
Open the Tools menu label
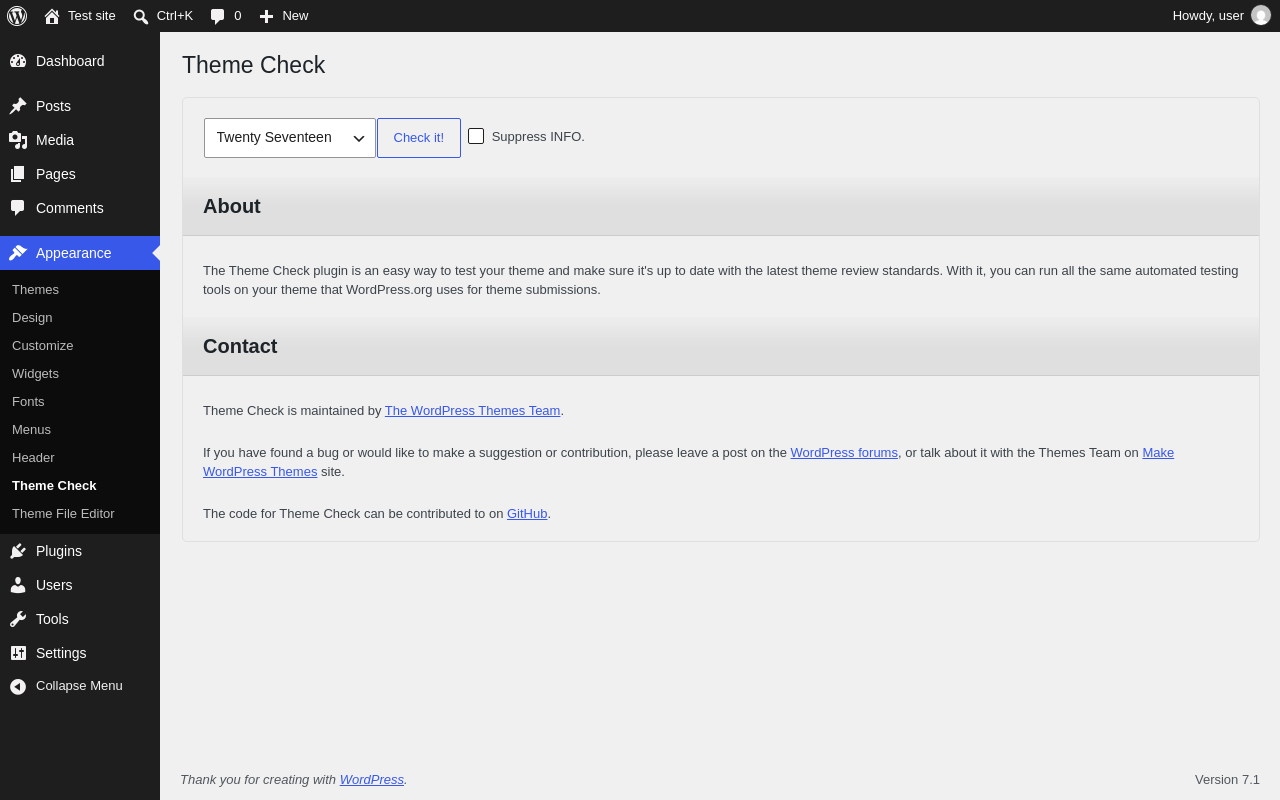coord(52,619)
